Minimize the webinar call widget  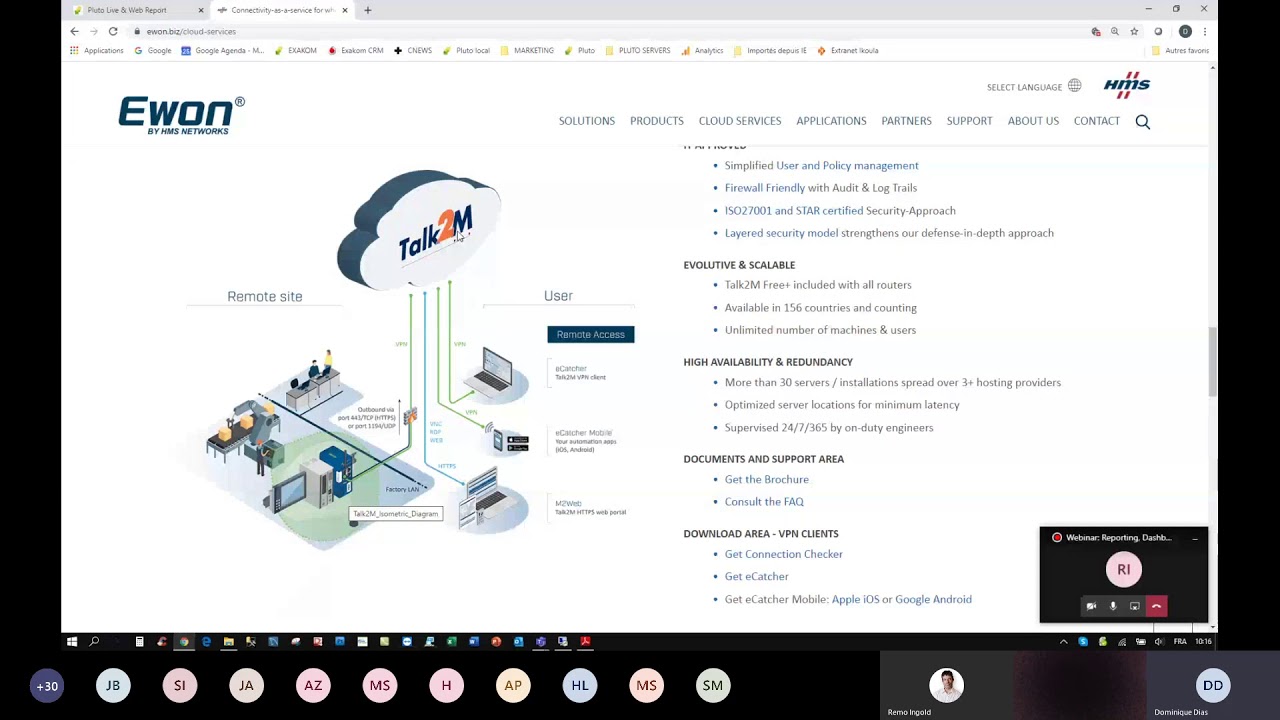pyautogui.click(x=1195, y=538)
